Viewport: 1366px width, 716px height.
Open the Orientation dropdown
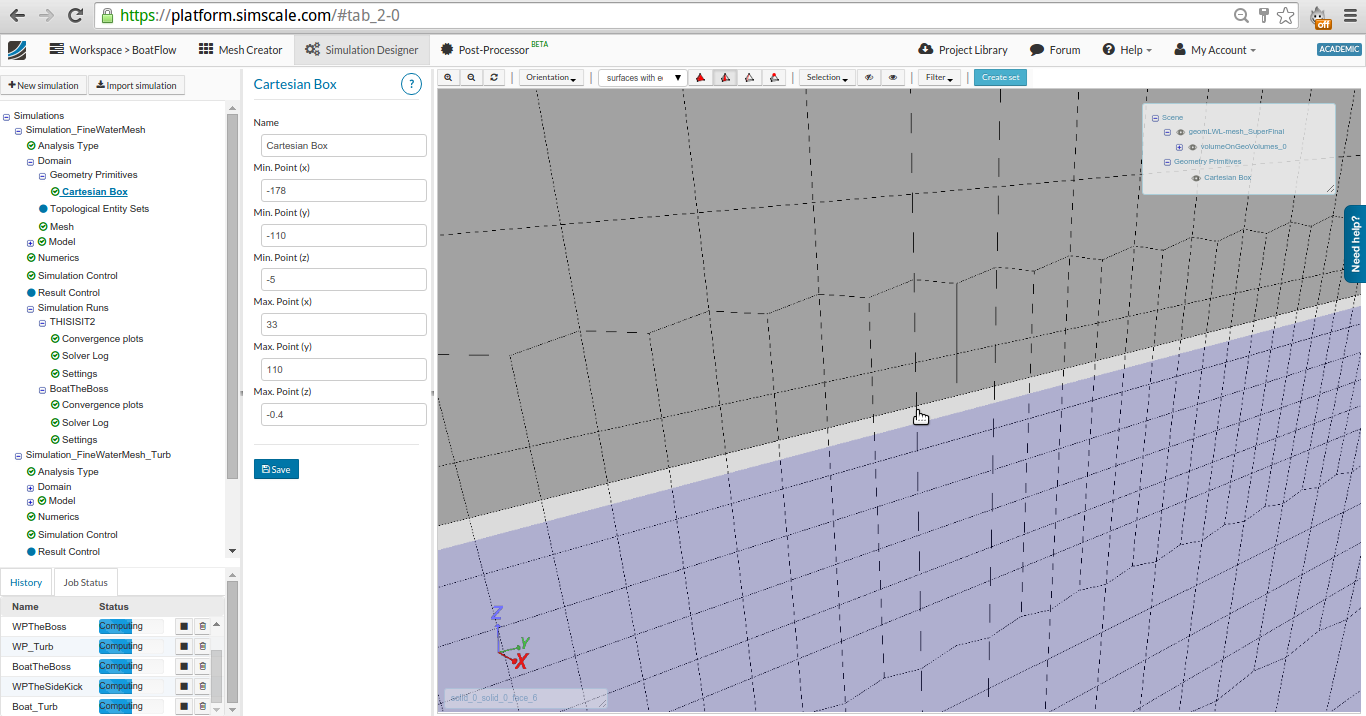[x=551, y=78]
